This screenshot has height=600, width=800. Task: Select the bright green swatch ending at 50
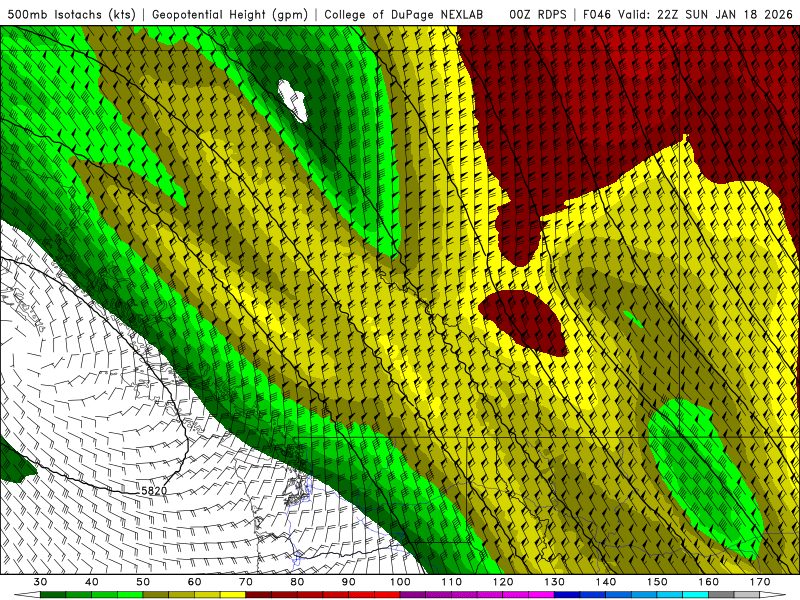click(130, 595)
